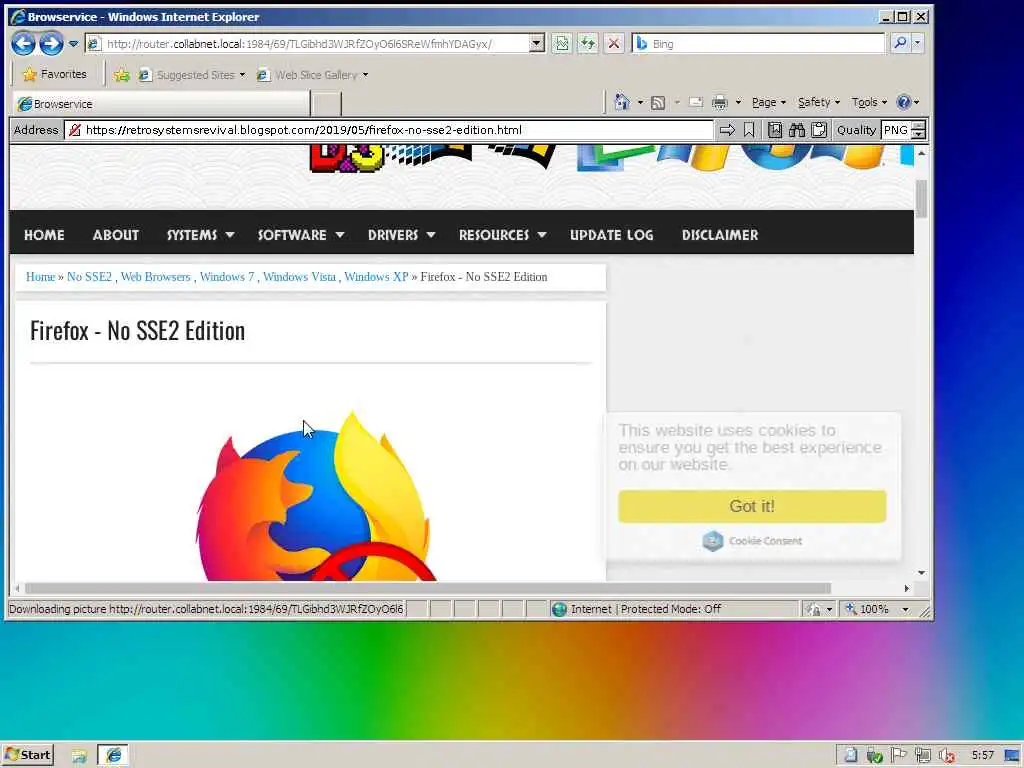Click the muted volume tray icon
The image size is (1024, 768).
[x=946, y=756]
